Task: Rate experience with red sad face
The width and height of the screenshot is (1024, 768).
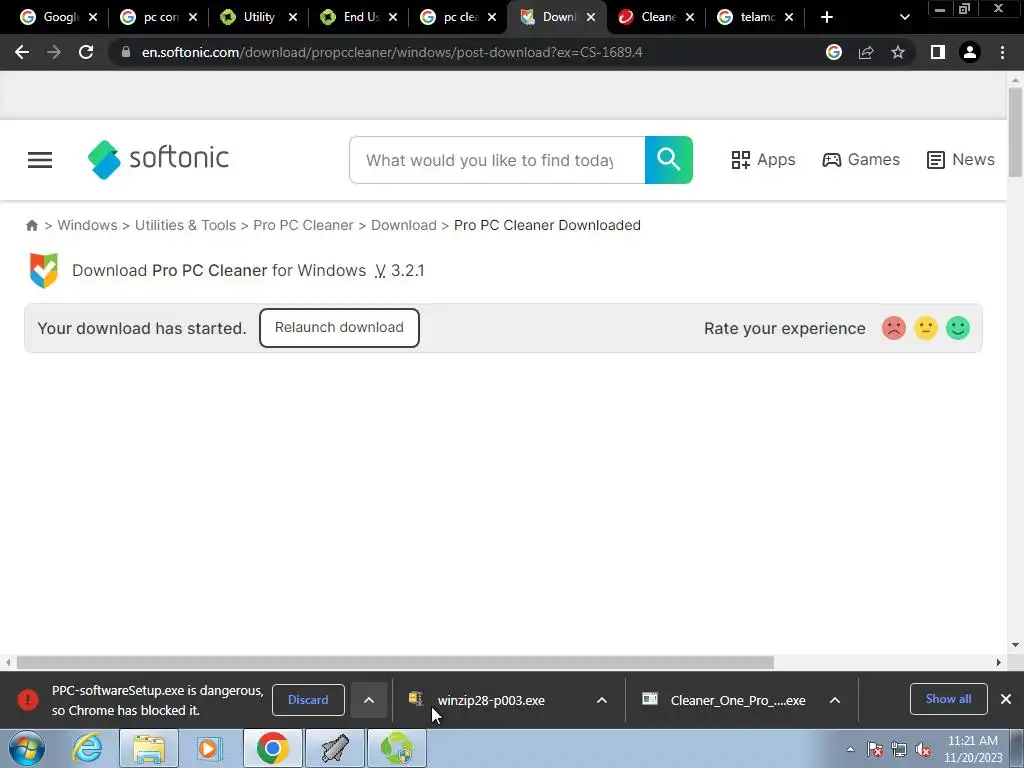Action: point(893,328)
